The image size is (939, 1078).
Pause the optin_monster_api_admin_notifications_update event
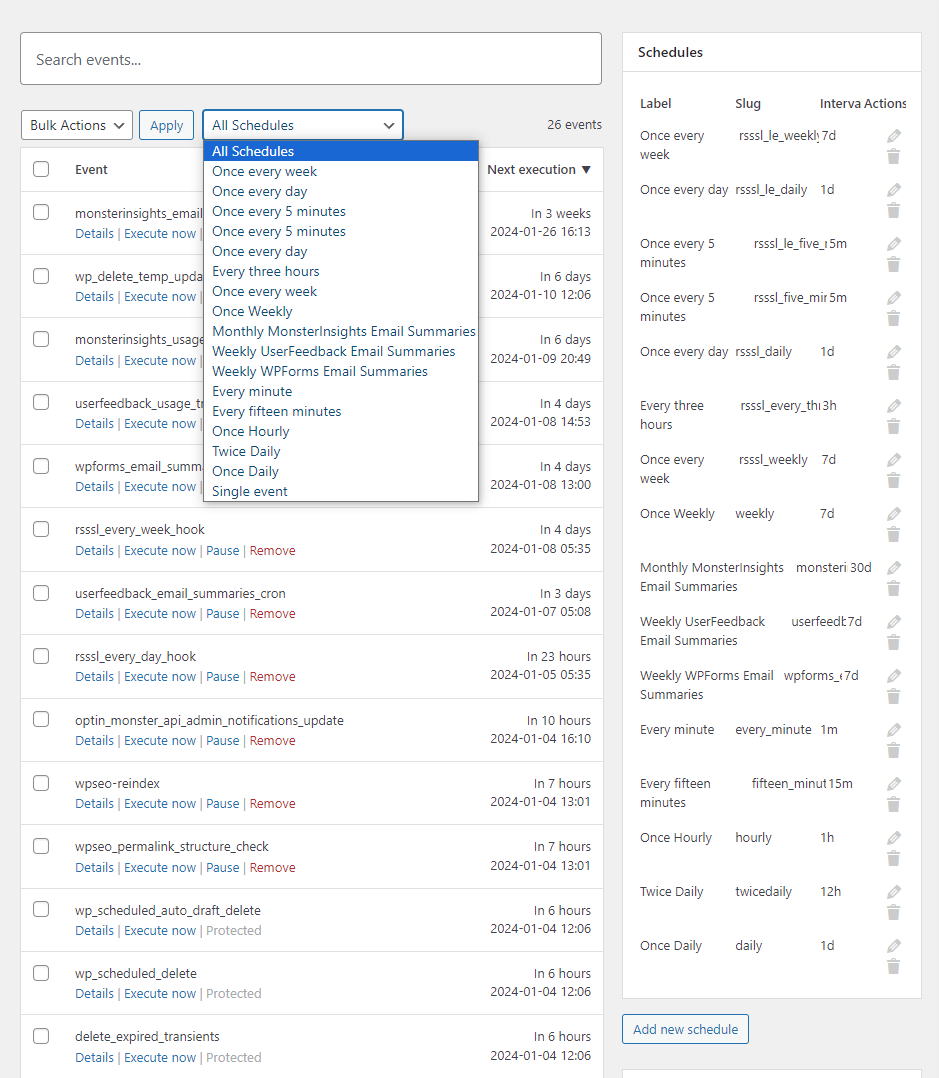click(223, 740)
